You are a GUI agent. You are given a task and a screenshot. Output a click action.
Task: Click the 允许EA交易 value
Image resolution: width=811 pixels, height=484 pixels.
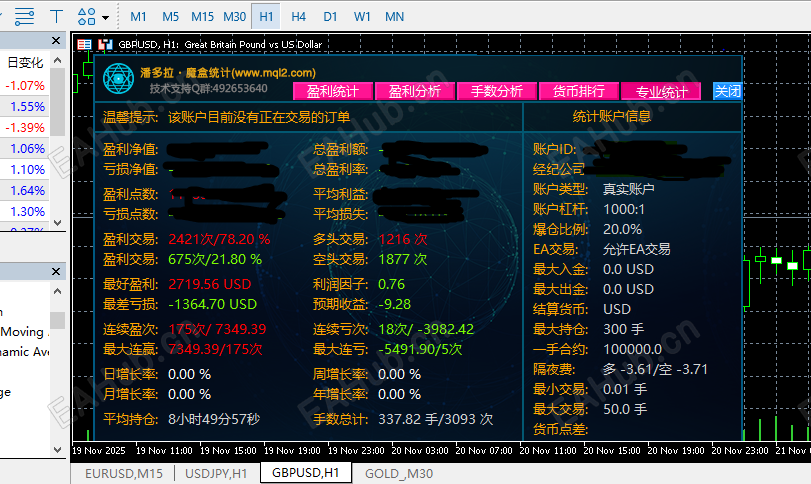click(637, 249)
